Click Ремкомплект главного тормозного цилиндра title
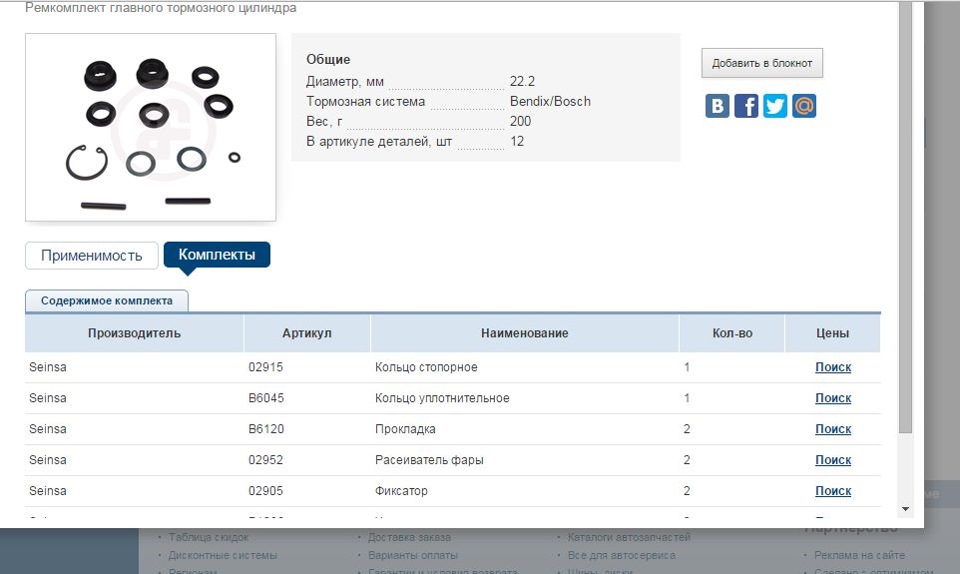 point(160,8)
